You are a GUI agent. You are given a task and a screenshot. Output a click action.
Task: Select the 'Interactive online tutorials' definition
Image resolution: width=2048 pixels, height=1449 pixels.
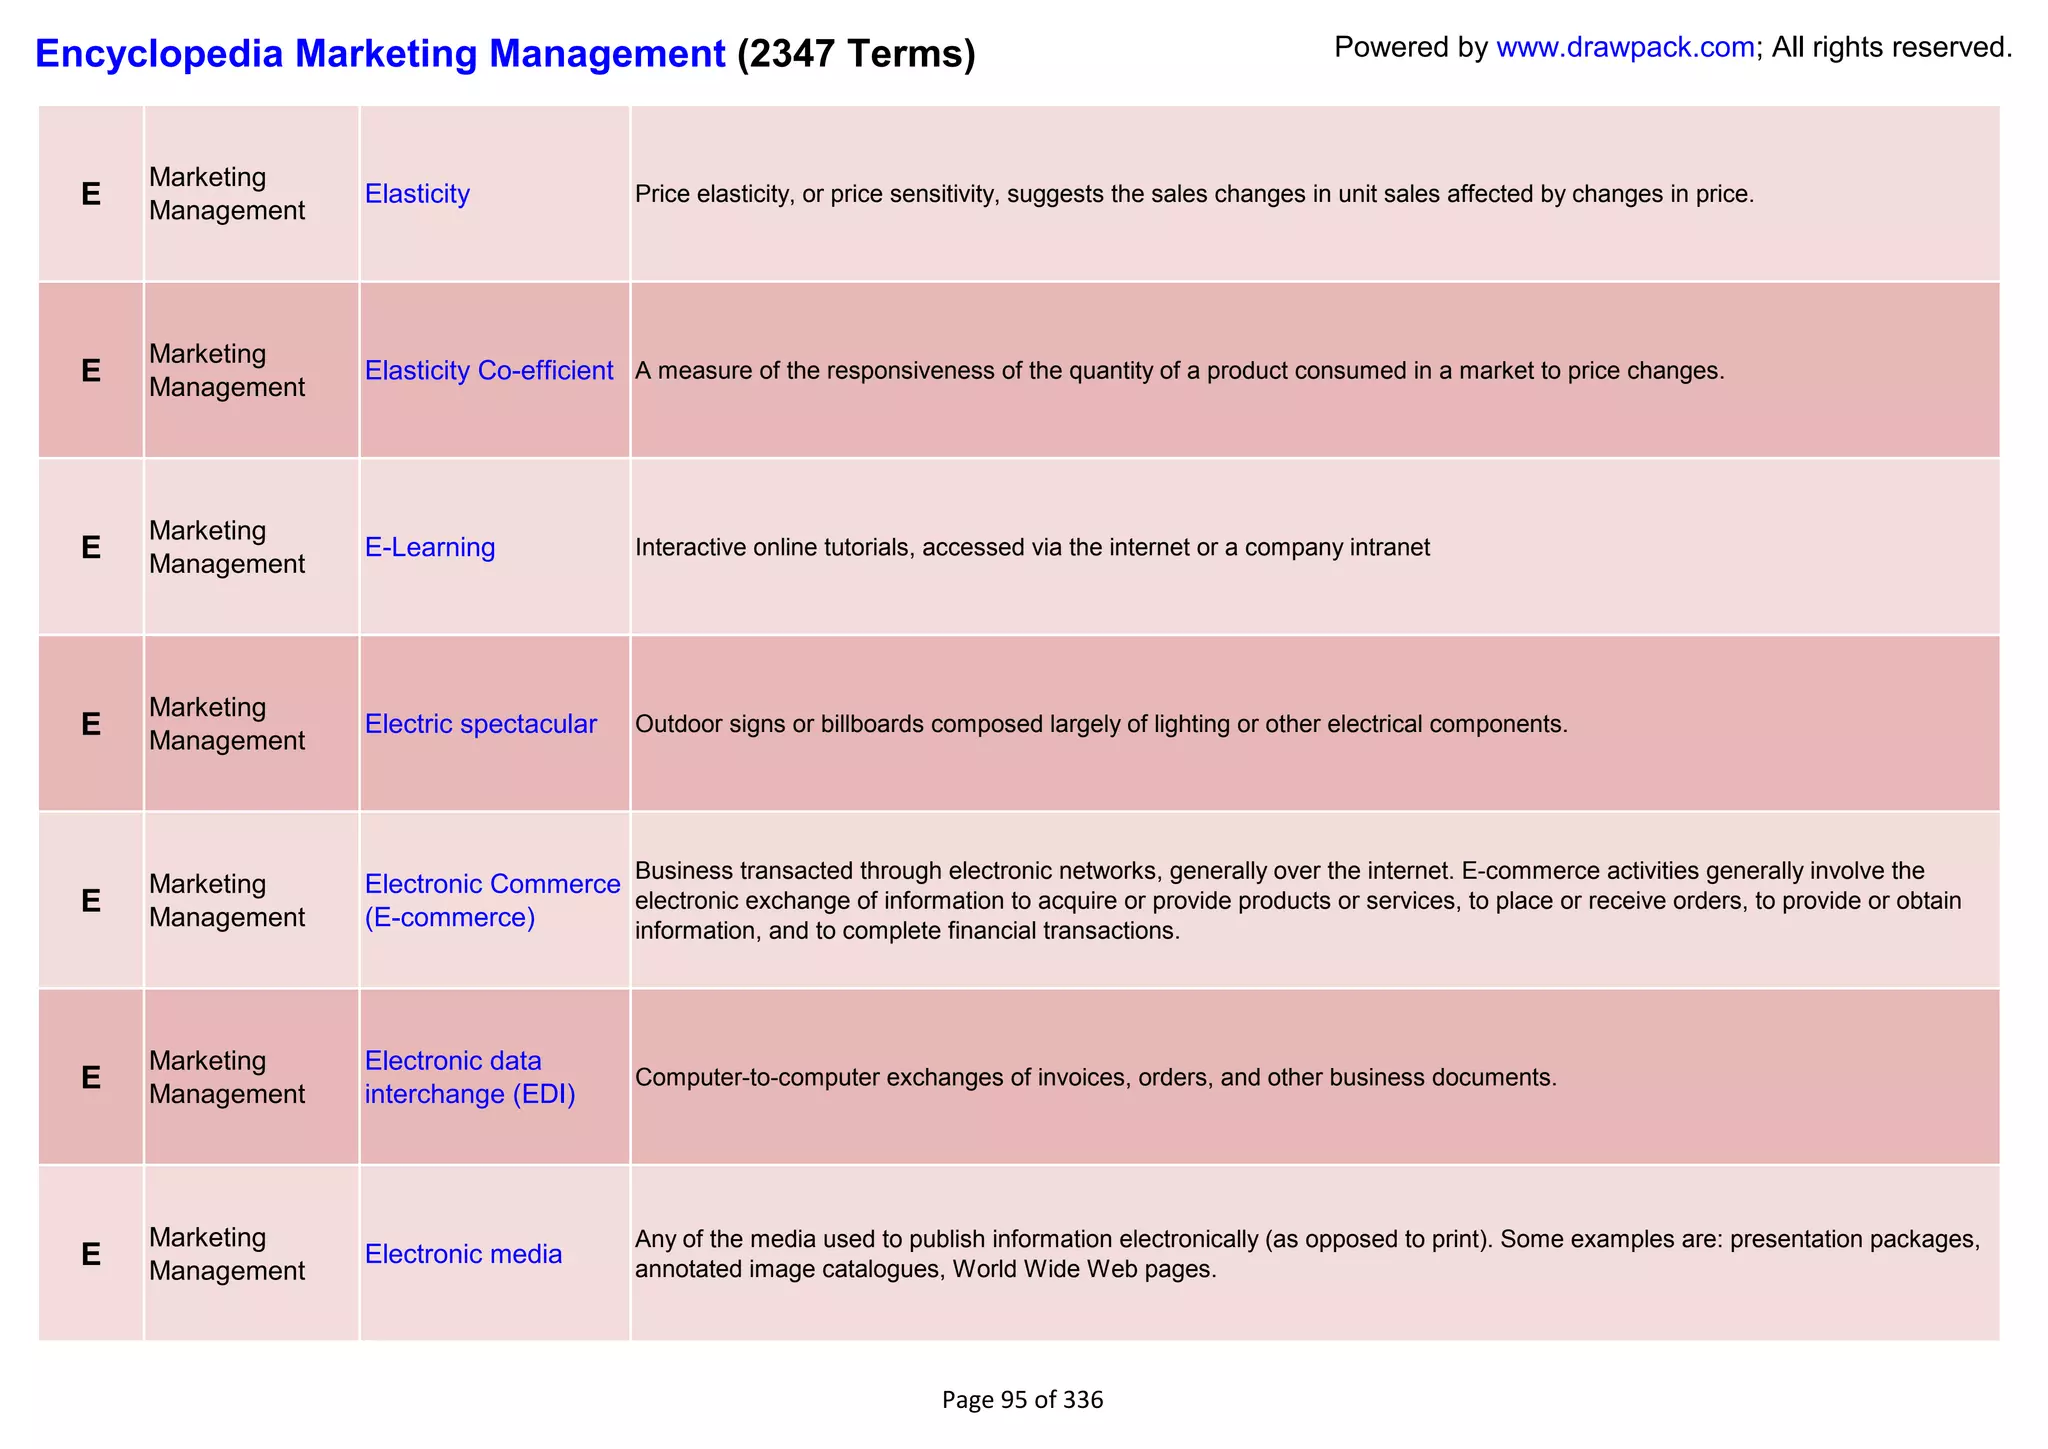[x=1032, y=548]
